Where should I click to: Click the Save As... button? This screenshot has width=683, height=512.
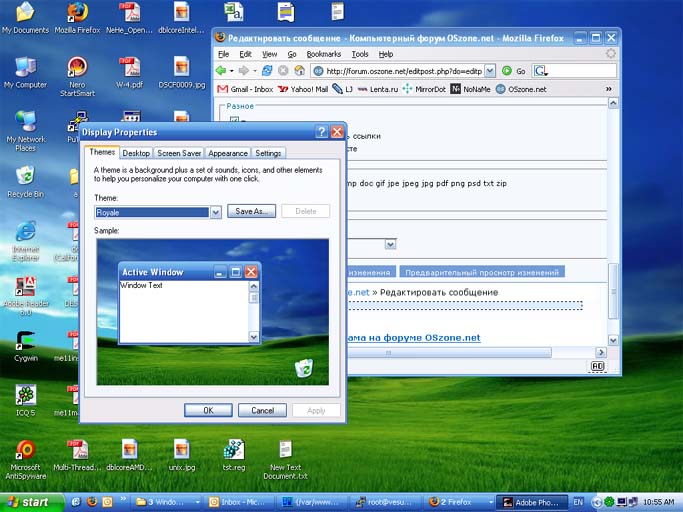251,212
